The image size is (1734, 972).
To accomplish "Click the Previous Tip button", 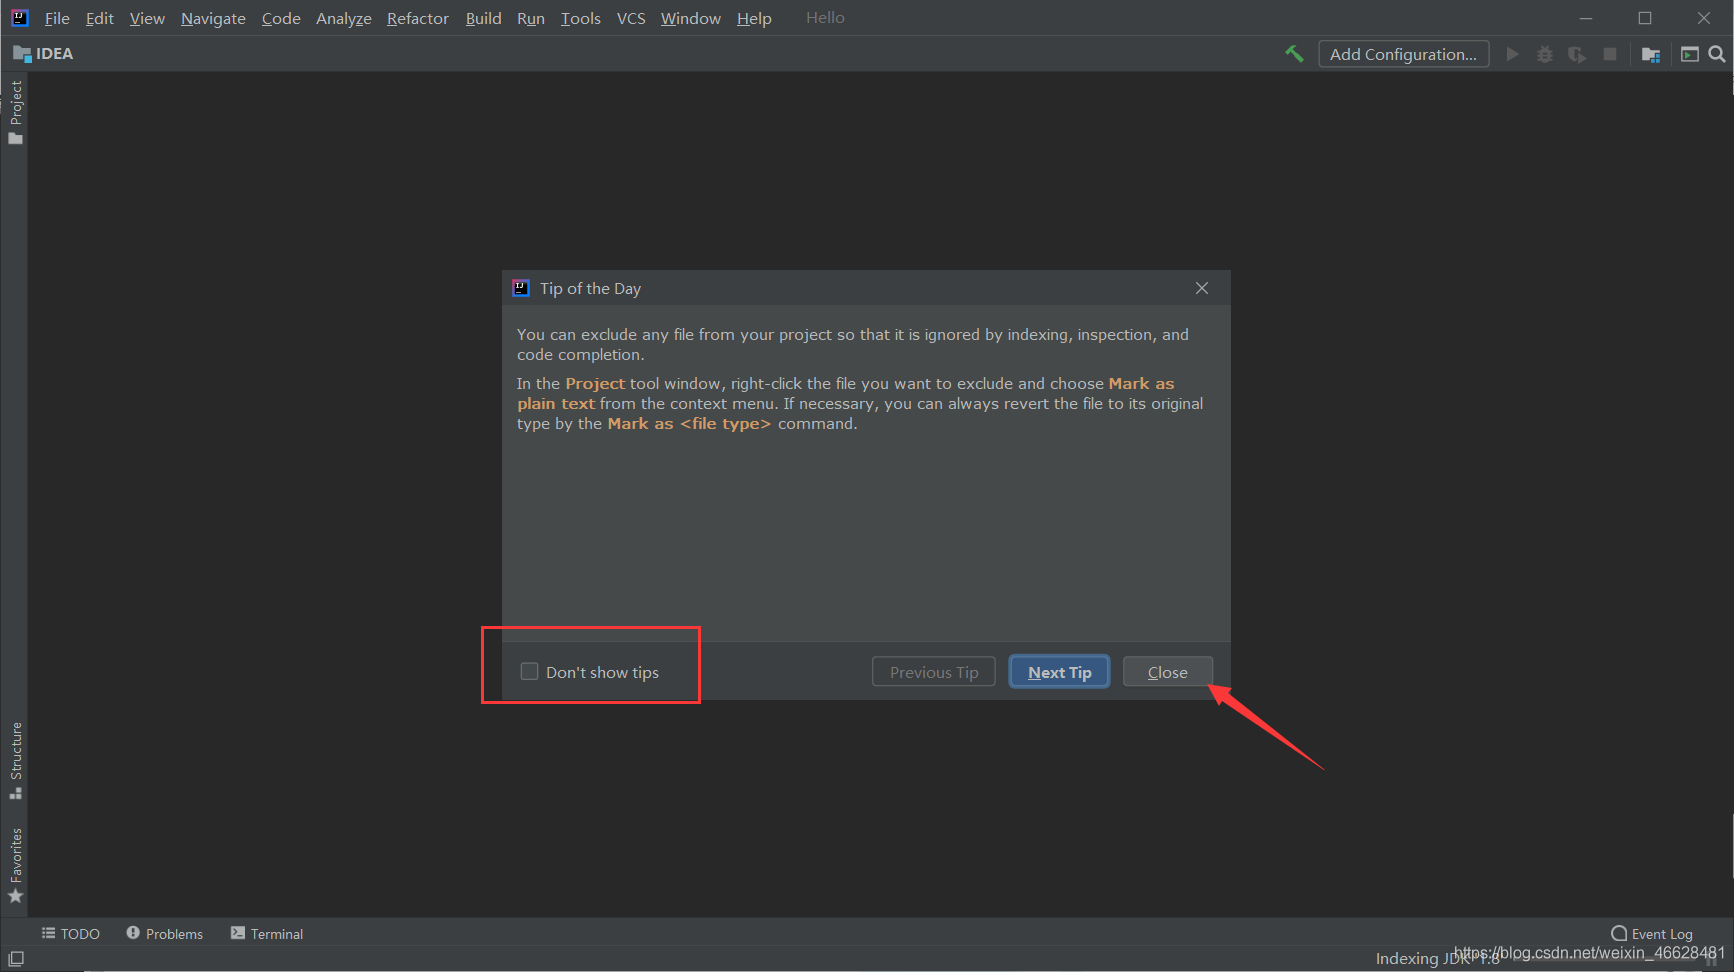I will [933, 671].
